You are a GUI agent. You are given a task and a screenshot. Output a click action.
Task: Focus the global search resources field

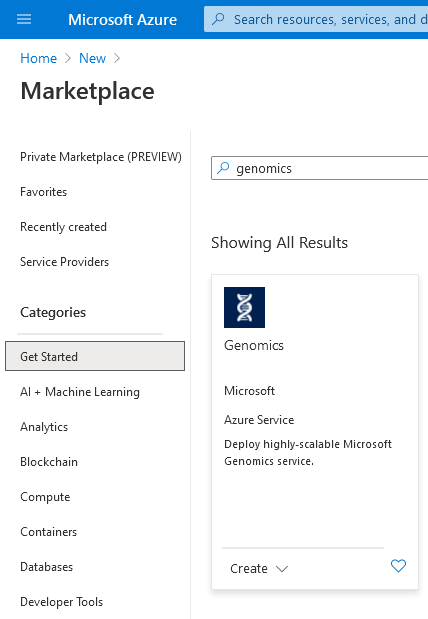[x=316, y=19]
